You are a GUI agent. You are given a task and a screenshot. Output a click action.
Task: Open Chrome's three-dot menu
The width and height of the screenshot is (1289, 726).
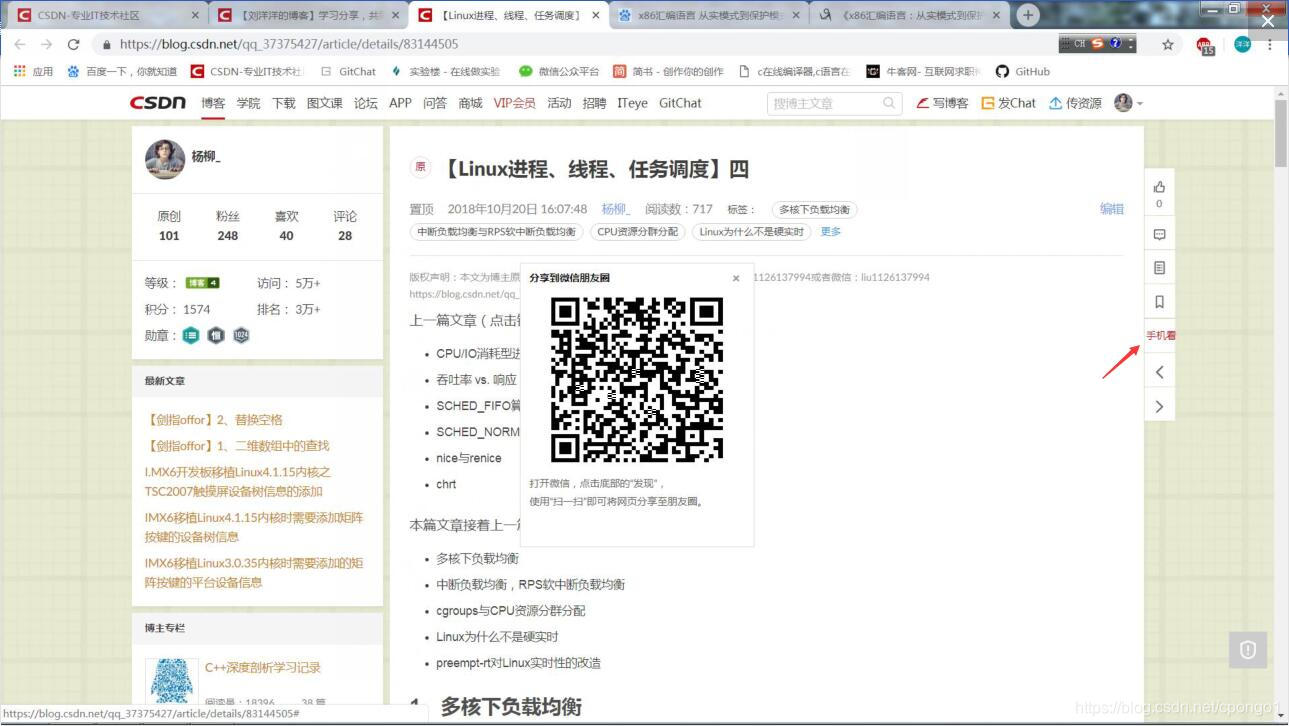[1270, 44]
